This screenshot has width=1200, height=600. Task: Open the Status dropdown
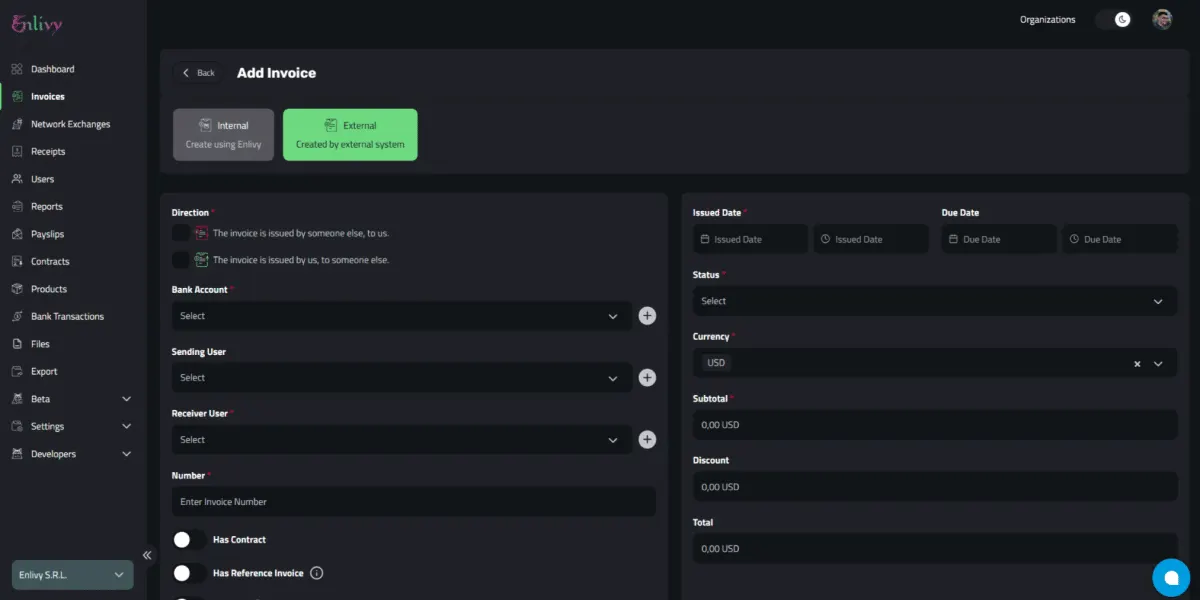point(935,301)
